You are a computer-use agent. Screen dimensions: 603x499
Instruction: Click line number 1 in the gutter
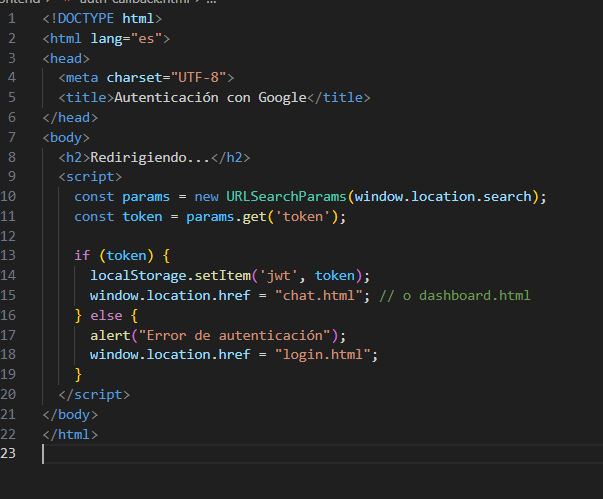tap(12, 18)
